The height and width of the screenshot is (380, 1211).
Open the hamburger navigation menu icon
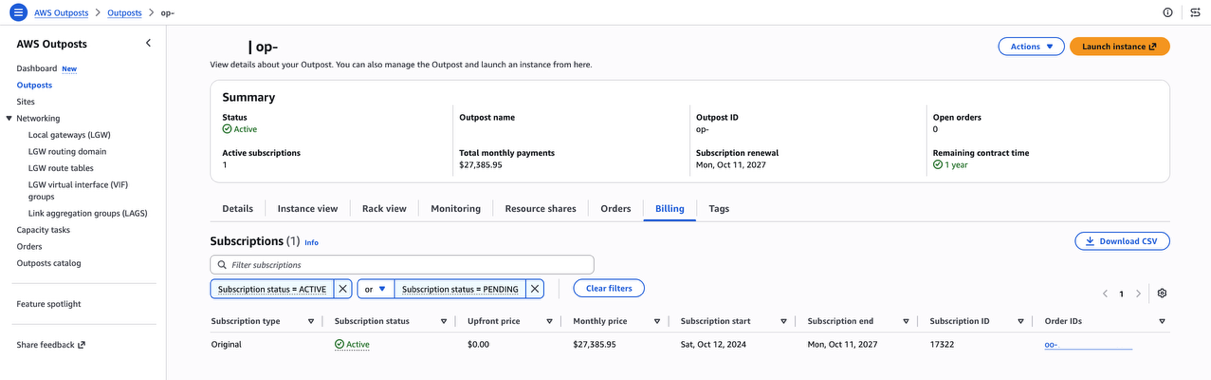18,12
